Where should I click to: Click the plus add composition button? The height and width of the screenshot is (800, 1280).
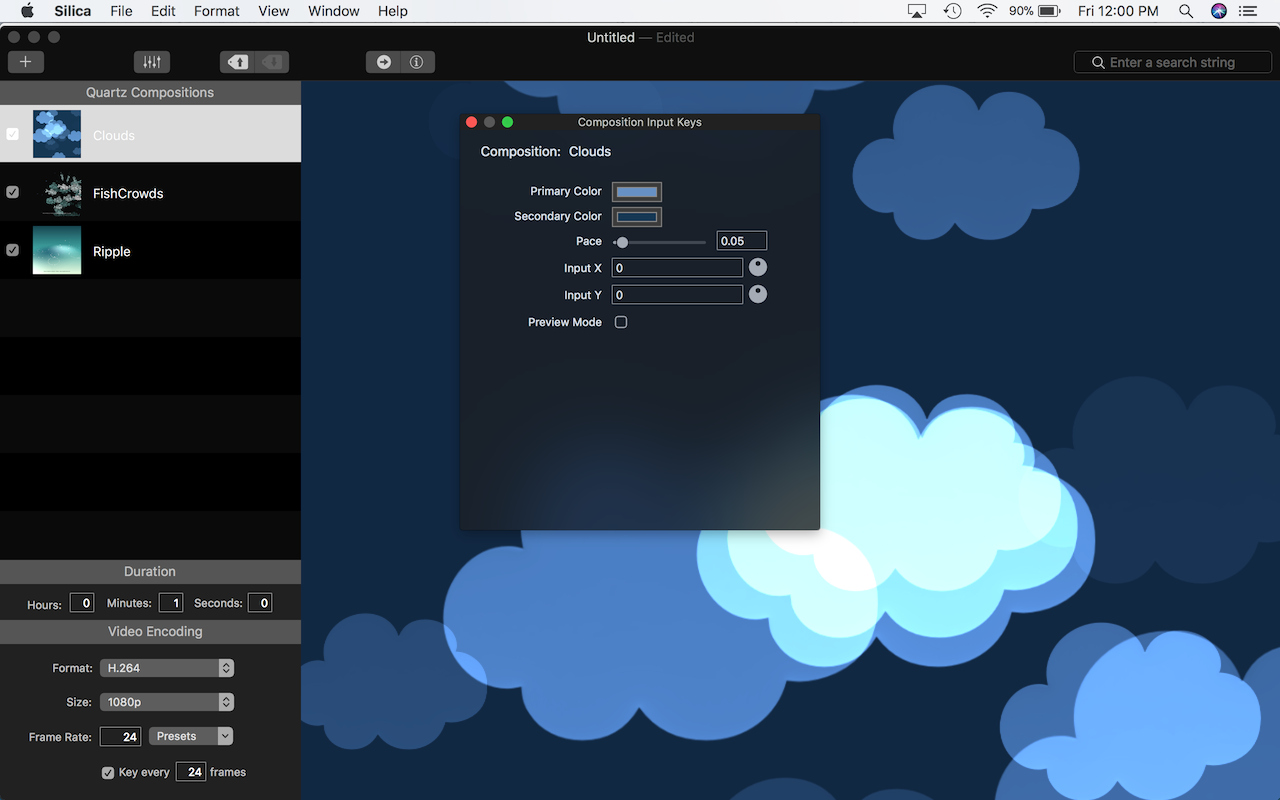(26, 62)
